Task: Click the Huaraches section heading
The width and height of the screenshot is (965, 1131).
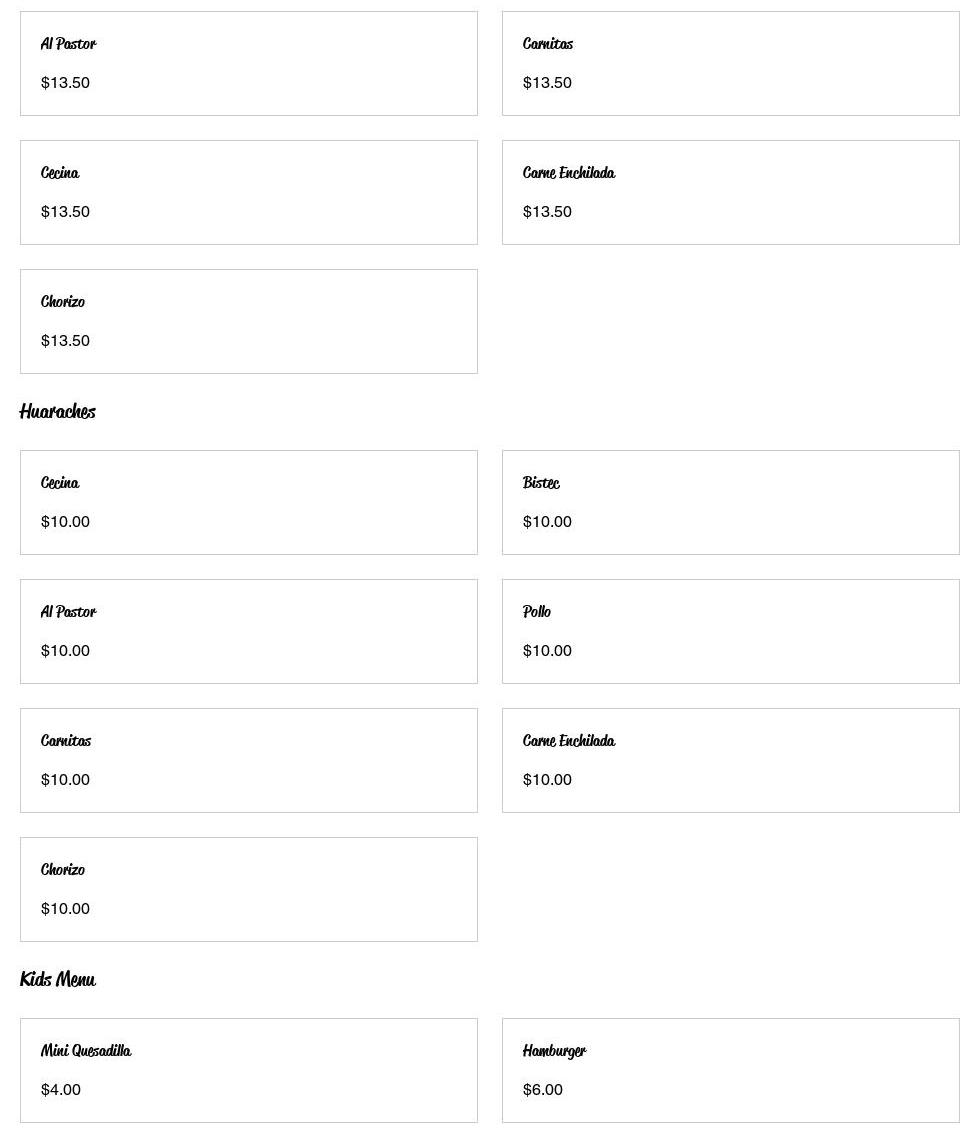Action: tap(58, 412)
